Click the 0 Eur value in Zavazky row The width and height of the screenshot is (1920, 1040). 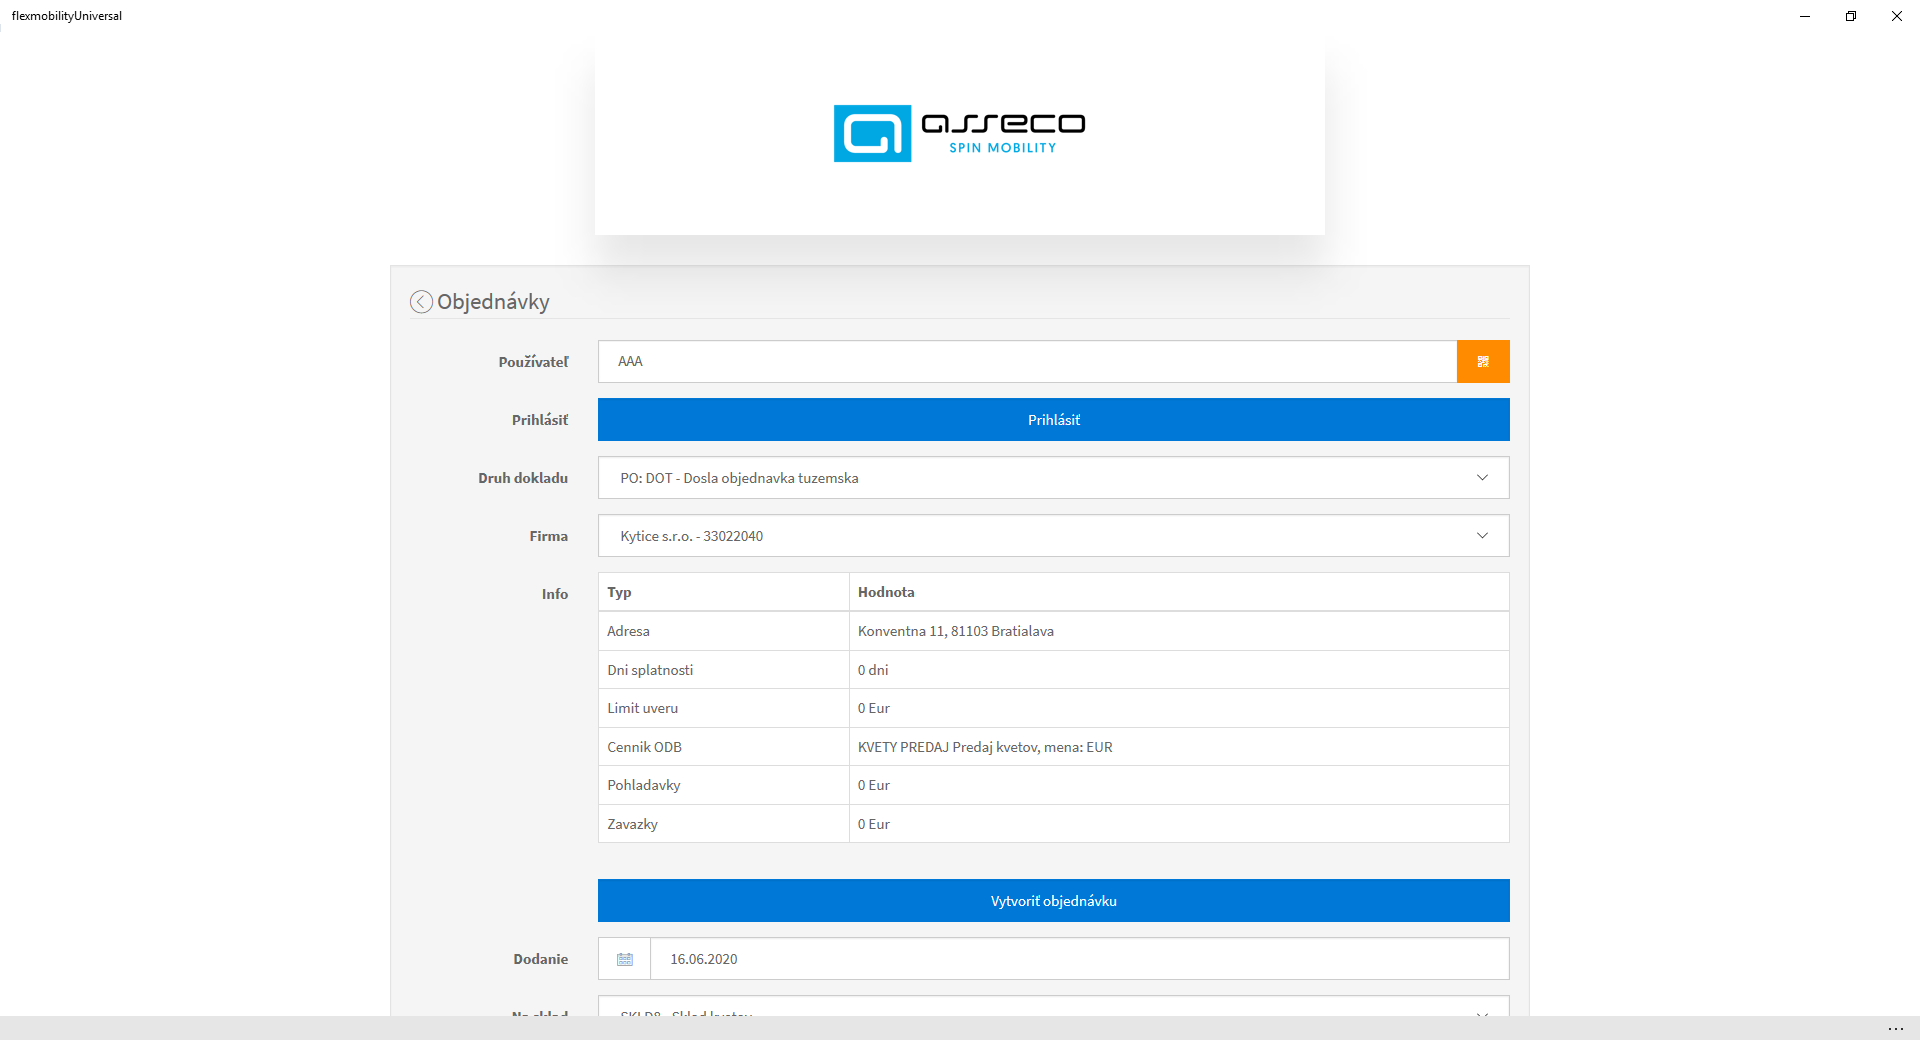click(x=874, y=824)
